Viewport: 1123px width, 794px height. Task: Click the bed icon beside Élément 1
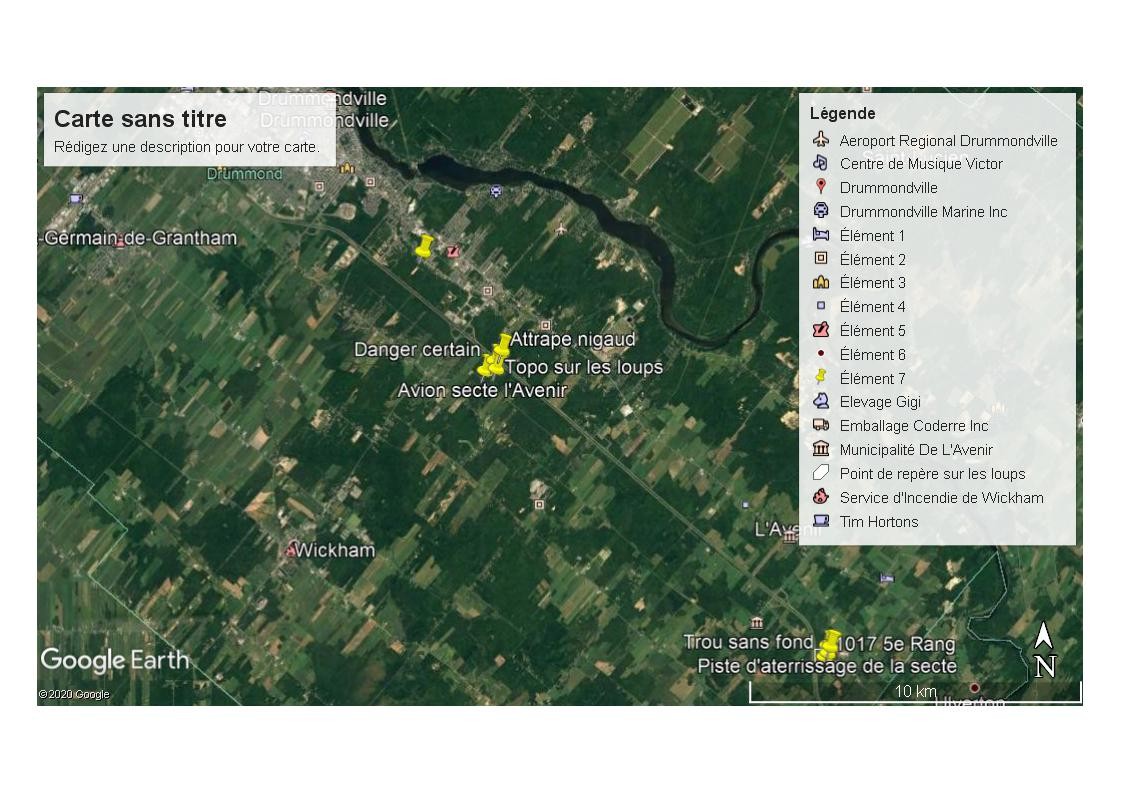coord(821,235)
